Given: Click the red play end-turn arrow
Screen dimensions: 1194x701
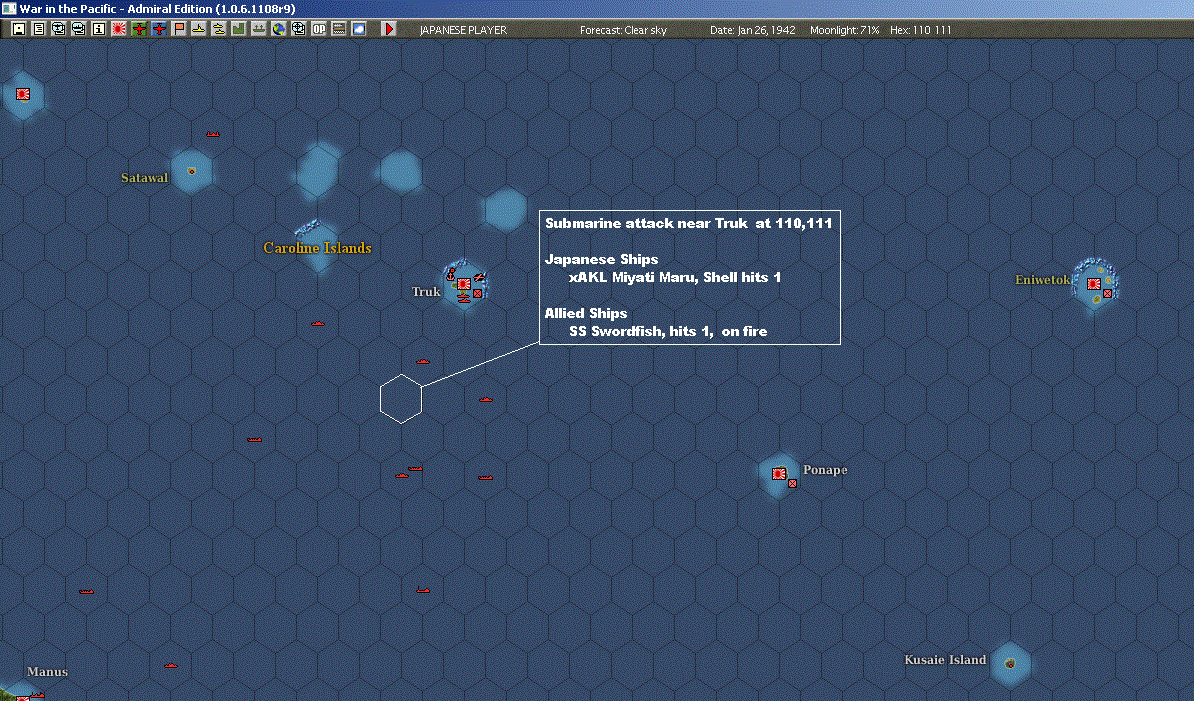Looking at the screenshot, I should coord(389,29).
